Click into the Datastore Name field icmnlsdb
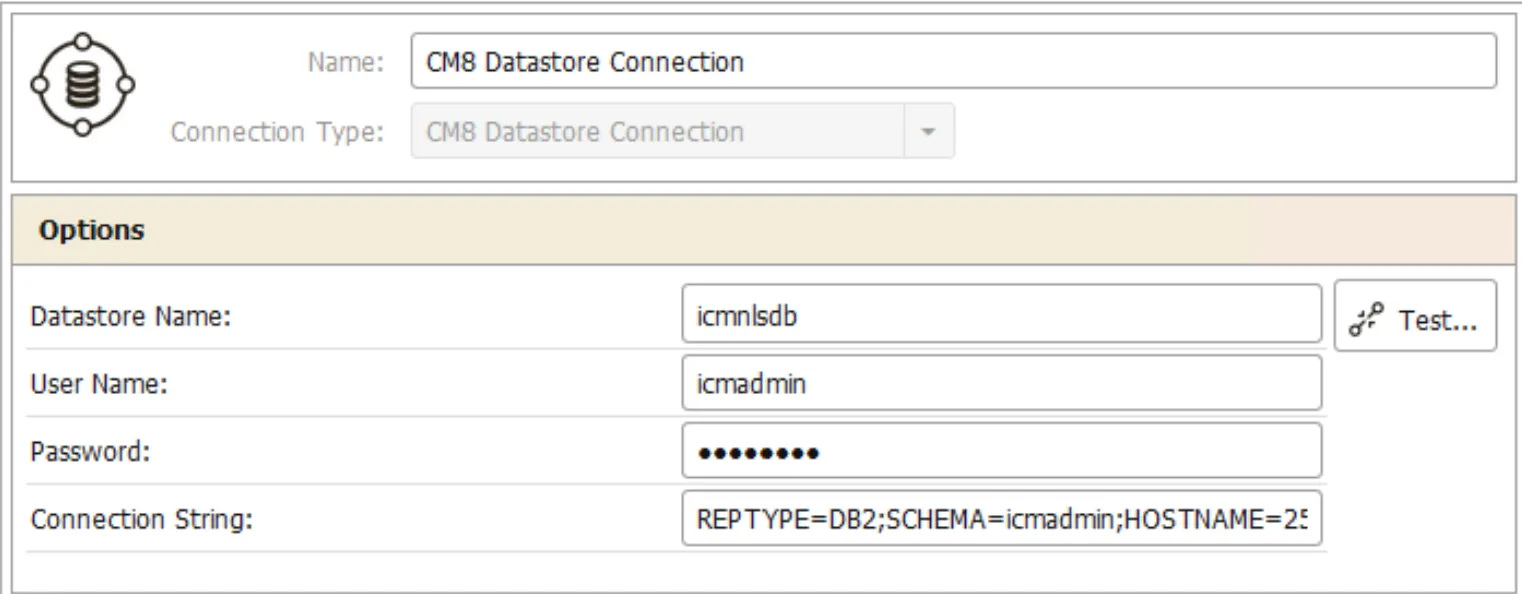 coord(1001,313)
